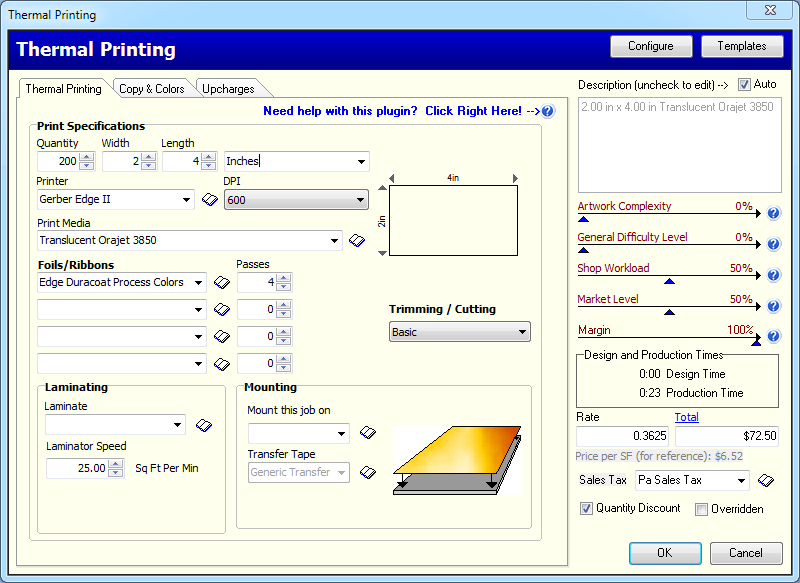Click the book icon beside Sales Tax
This screenshot has height=583, width=800.
point(766,481)
